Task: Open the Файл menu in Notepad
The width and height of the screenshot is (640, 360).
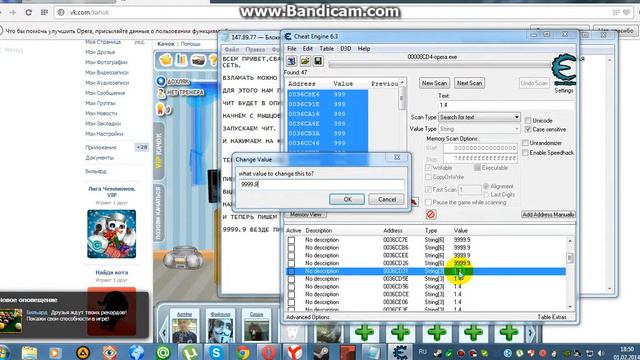Action: coord(231,49)
